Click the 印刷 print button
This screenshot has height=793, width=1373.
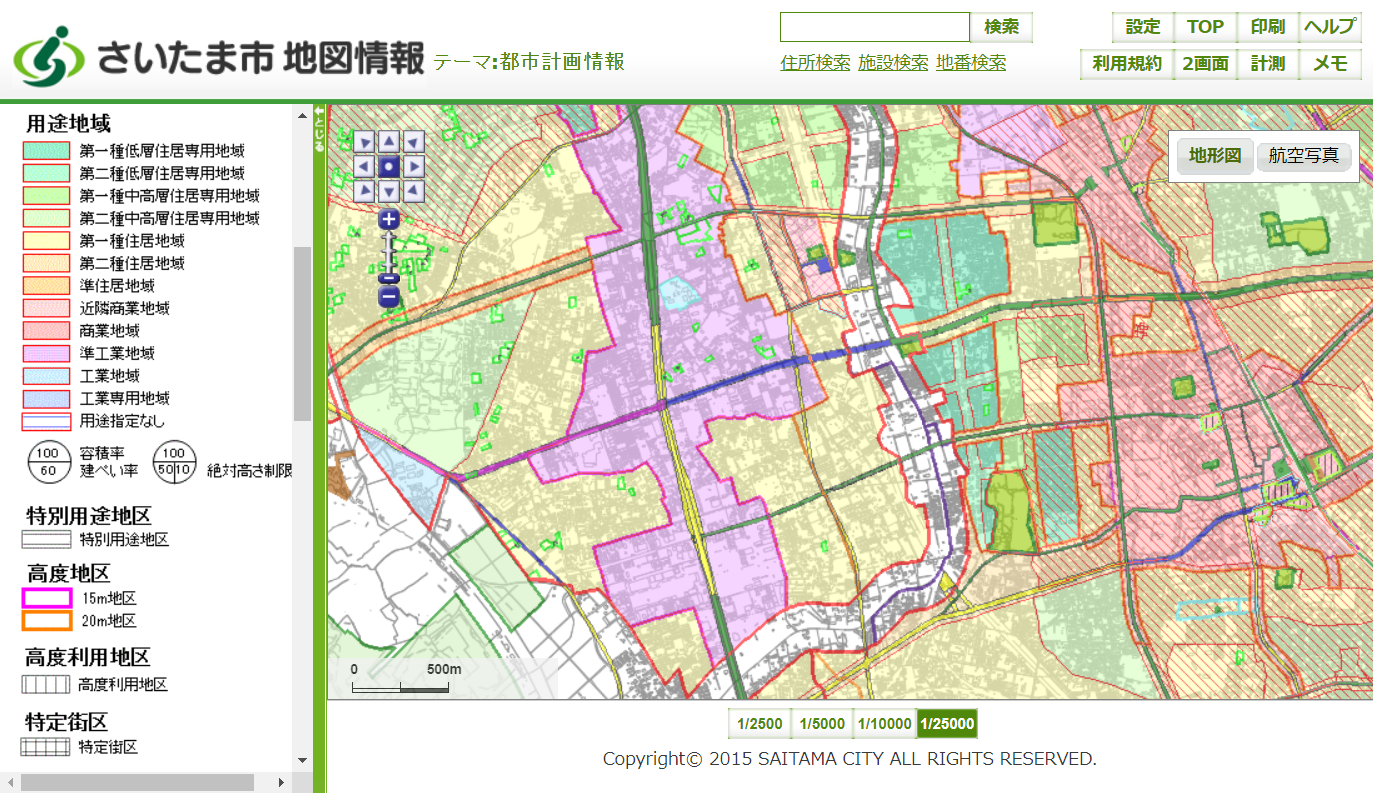(1267, 26)
